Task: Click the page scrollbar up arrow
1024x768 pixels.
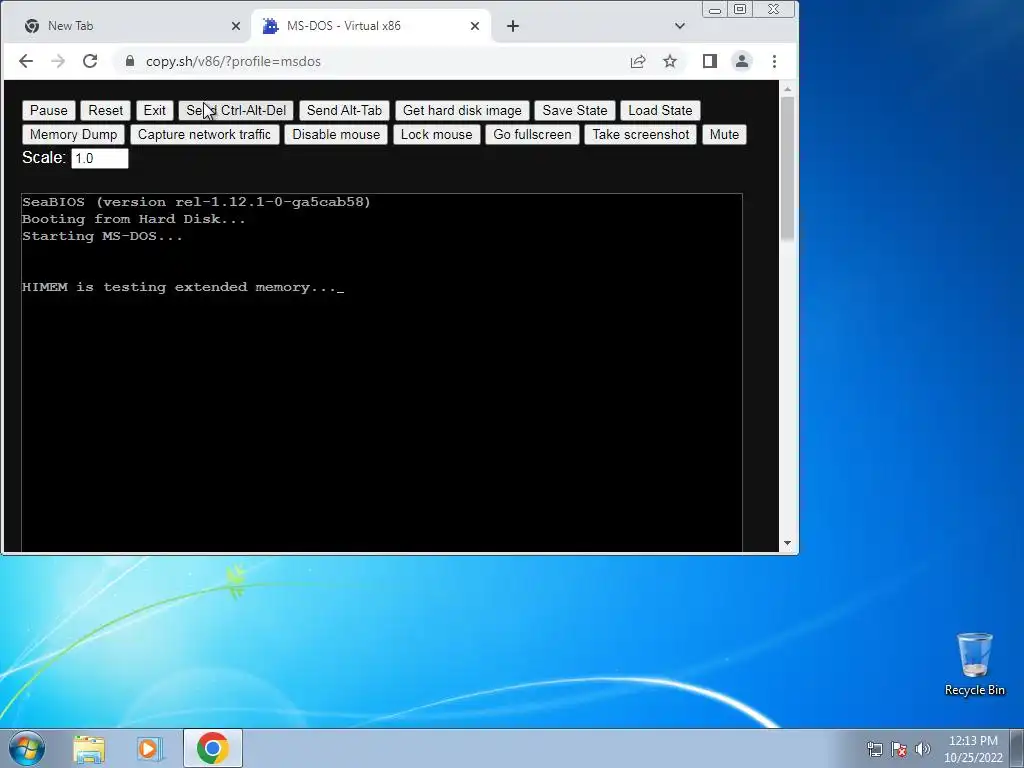Action: tap(787, 89)
